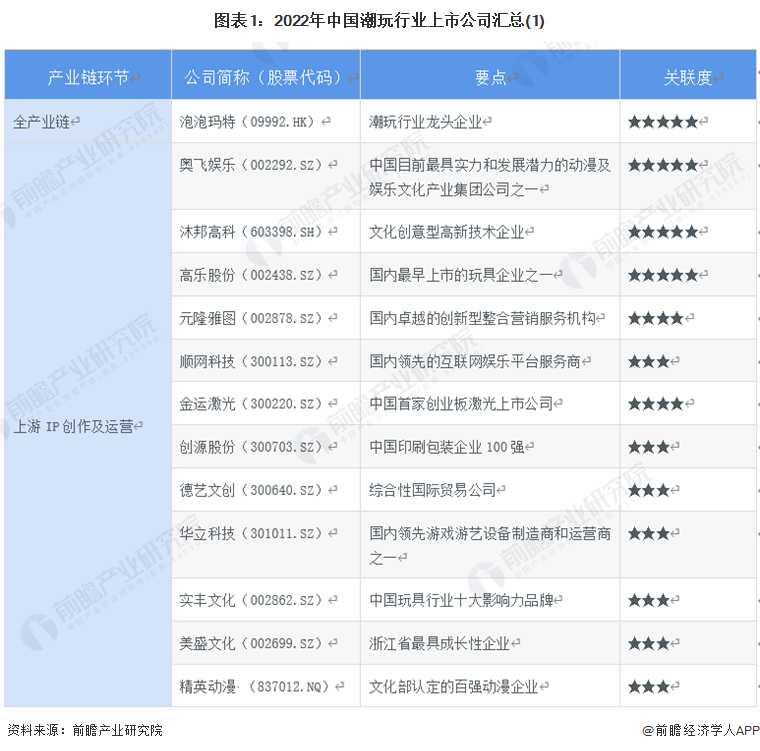Viewport: 760px width, 751px height.
Task: Click the text '国内领先游戏游艺设备制造商和运营商之一'
Action: pos(490,545)
